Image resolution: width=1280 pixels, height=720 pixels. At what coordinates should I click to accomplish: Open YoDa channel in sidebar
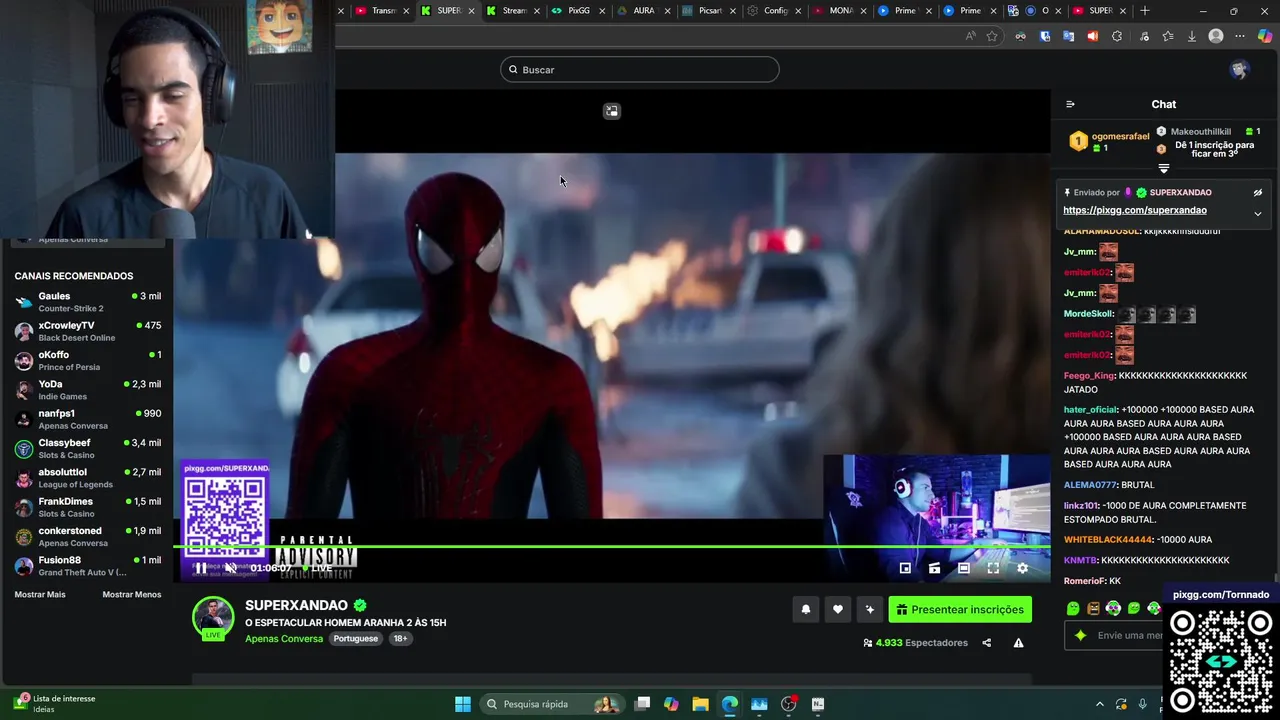pos(88,389)
